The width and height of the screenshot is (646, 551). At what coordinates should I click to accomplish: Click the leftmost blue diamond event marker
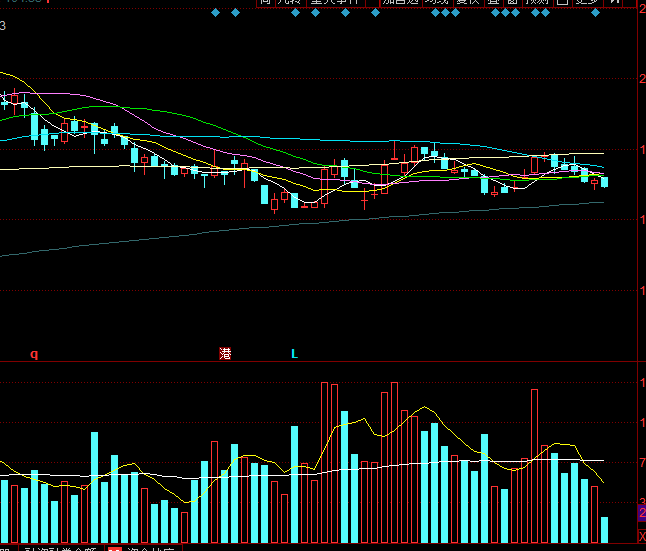215,13
